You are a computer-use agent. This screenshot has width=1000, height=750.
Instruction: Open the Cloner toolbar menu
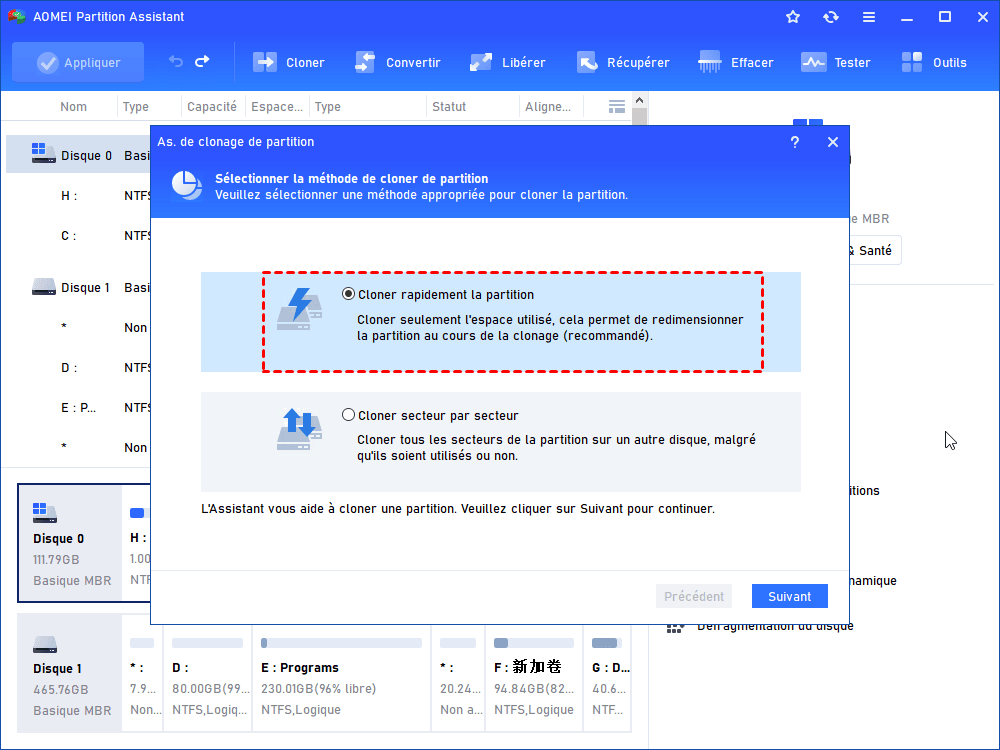coord(289,62)
